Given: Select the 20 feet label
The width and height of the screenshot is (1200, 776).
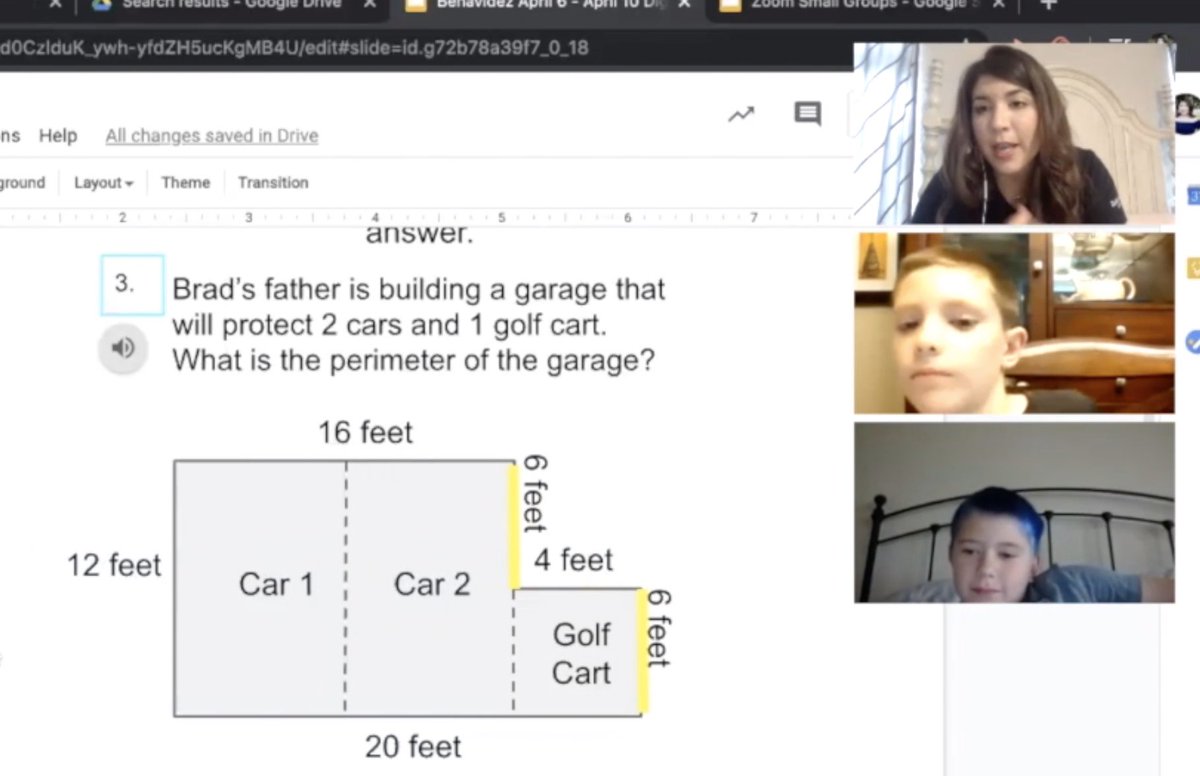Looking at the screenshot, I should pyautogui.click(x=413, y=746).
